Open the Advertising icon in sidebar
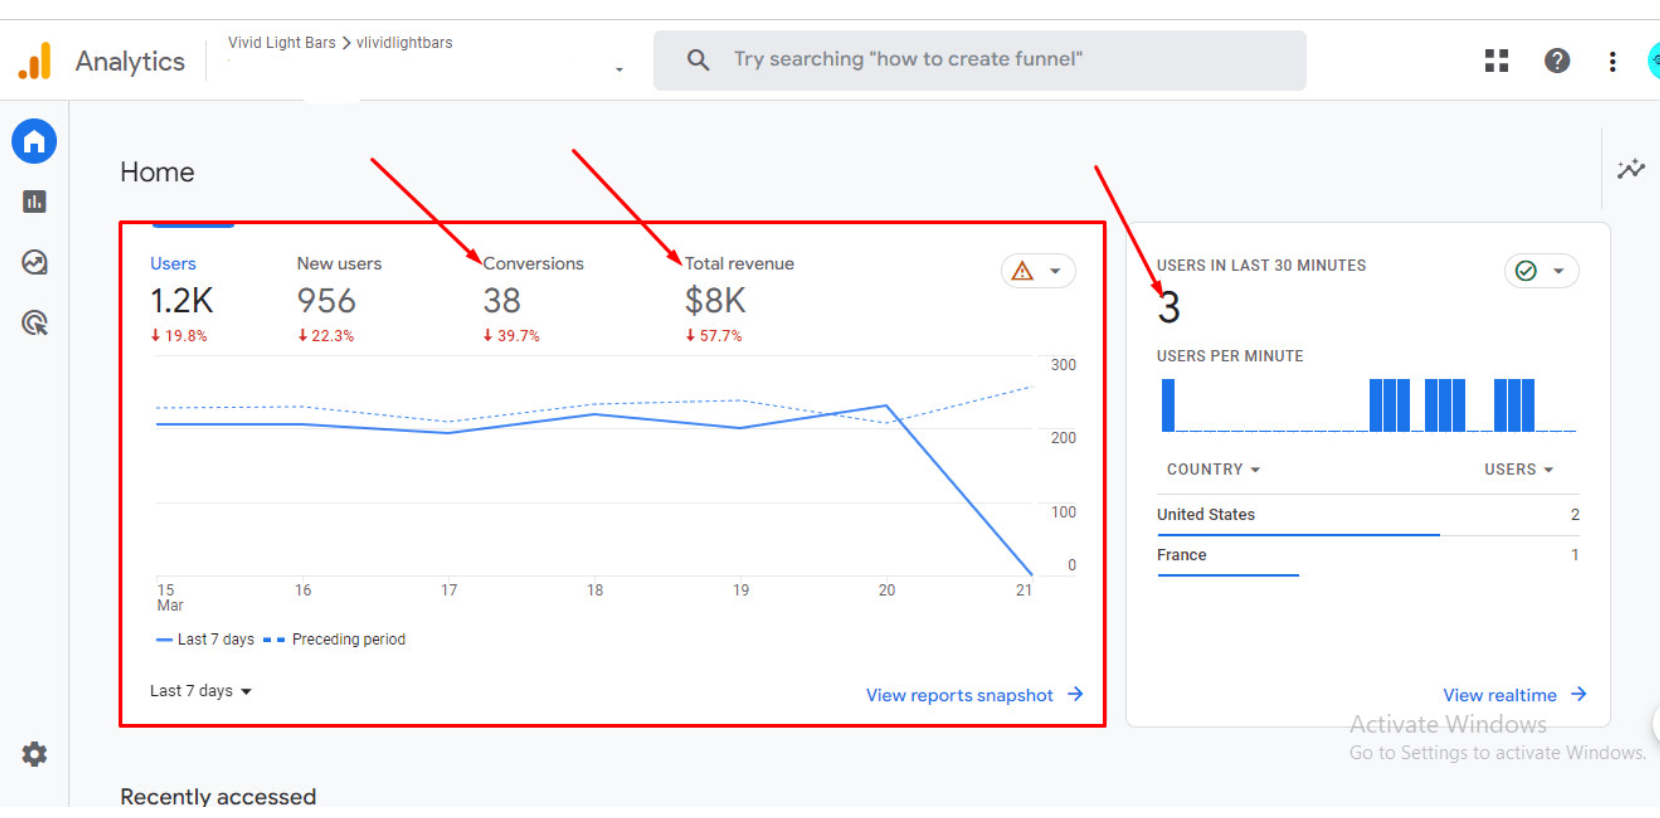 point(34,323)
